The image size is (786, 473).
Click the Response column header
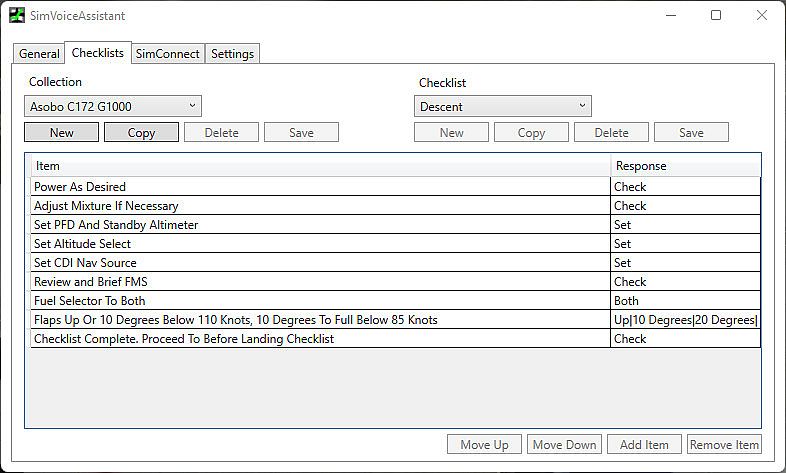641,166
